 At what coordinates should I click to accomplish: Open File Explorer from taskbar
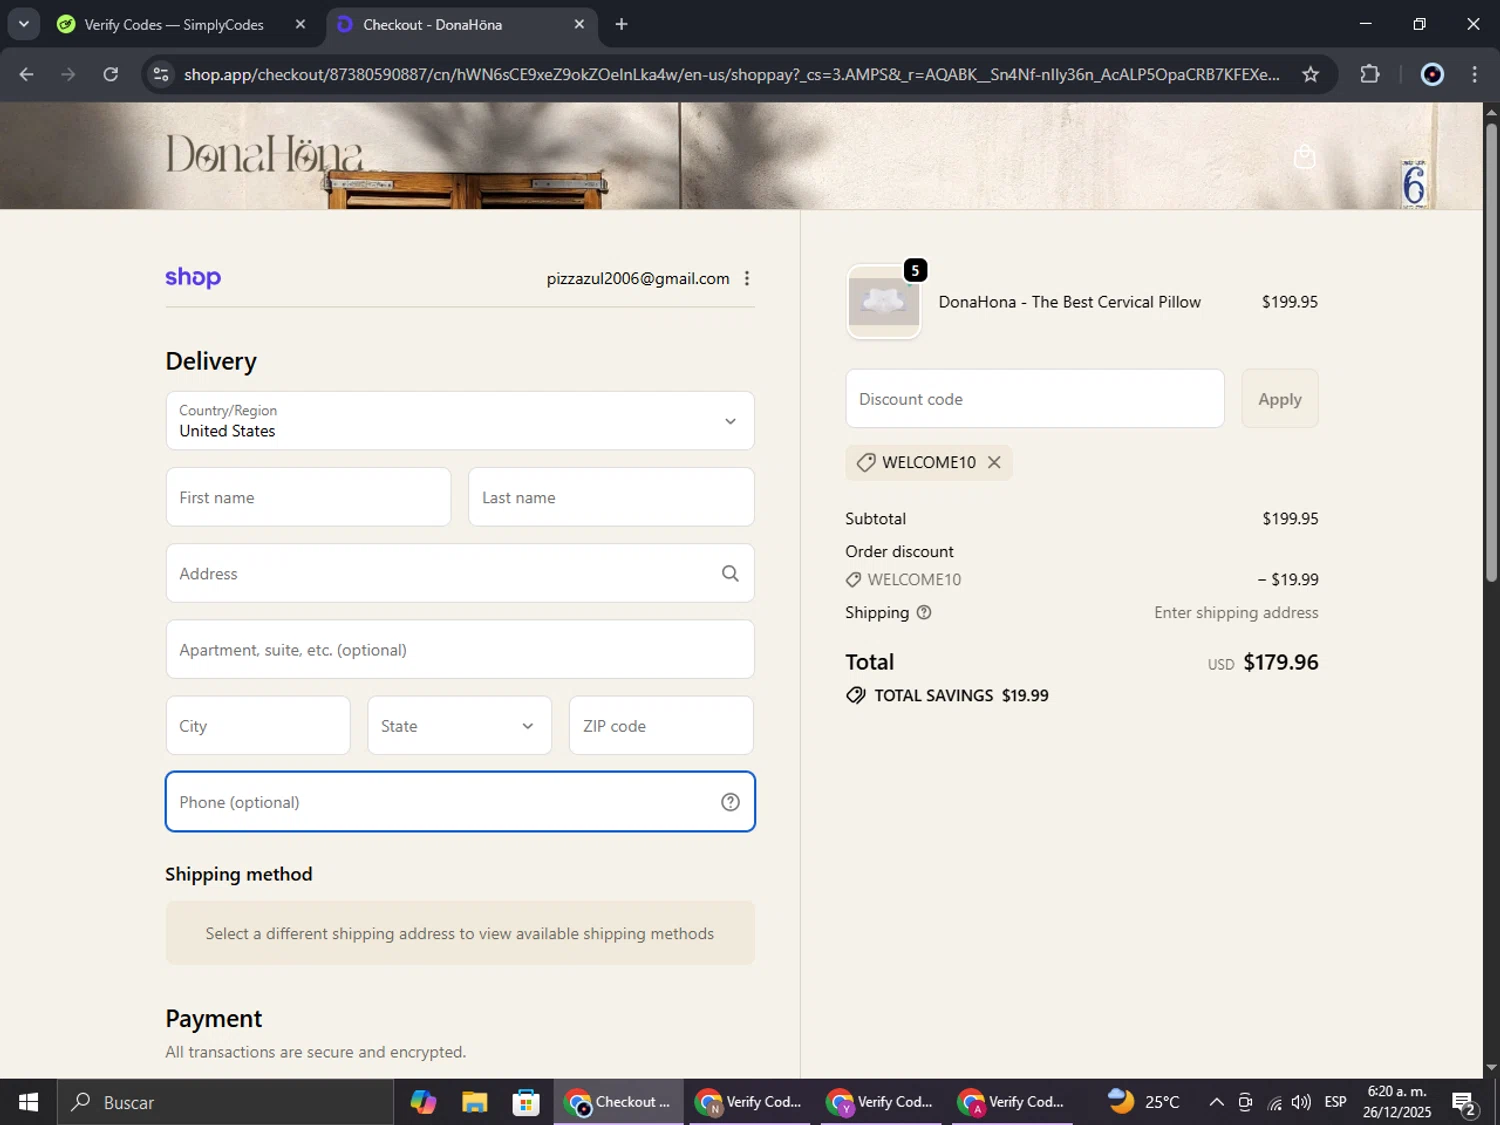[x=474, y=1102]
